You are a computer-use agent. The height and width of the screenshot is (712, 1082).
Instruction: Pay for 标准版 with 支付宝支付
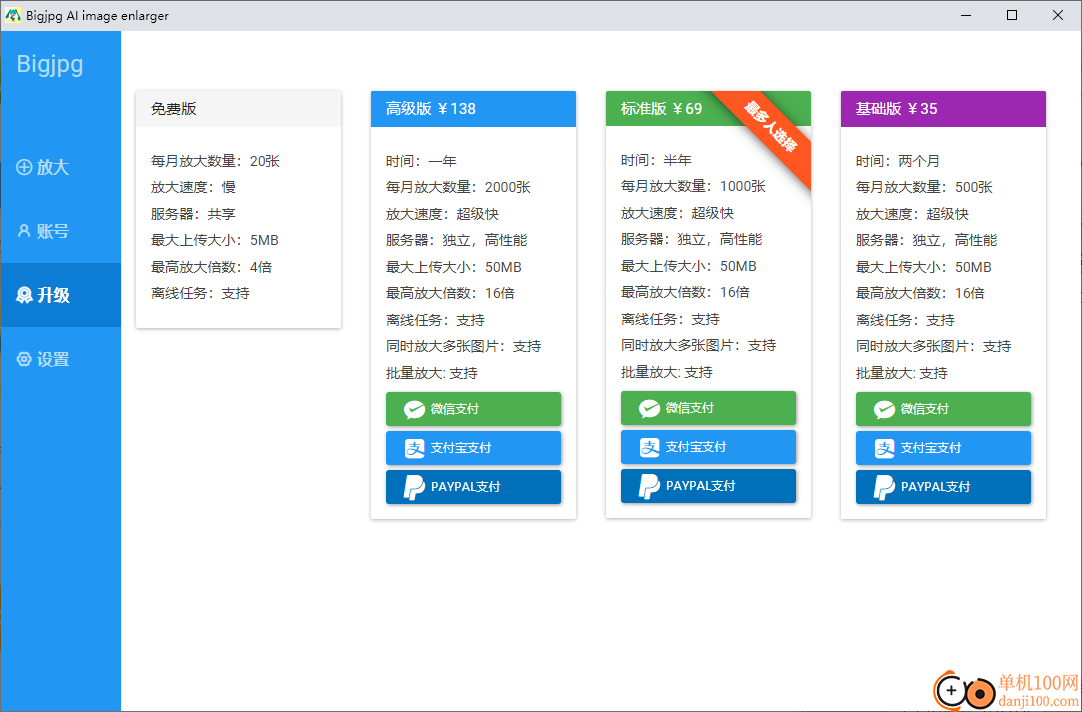click(708, 447)
